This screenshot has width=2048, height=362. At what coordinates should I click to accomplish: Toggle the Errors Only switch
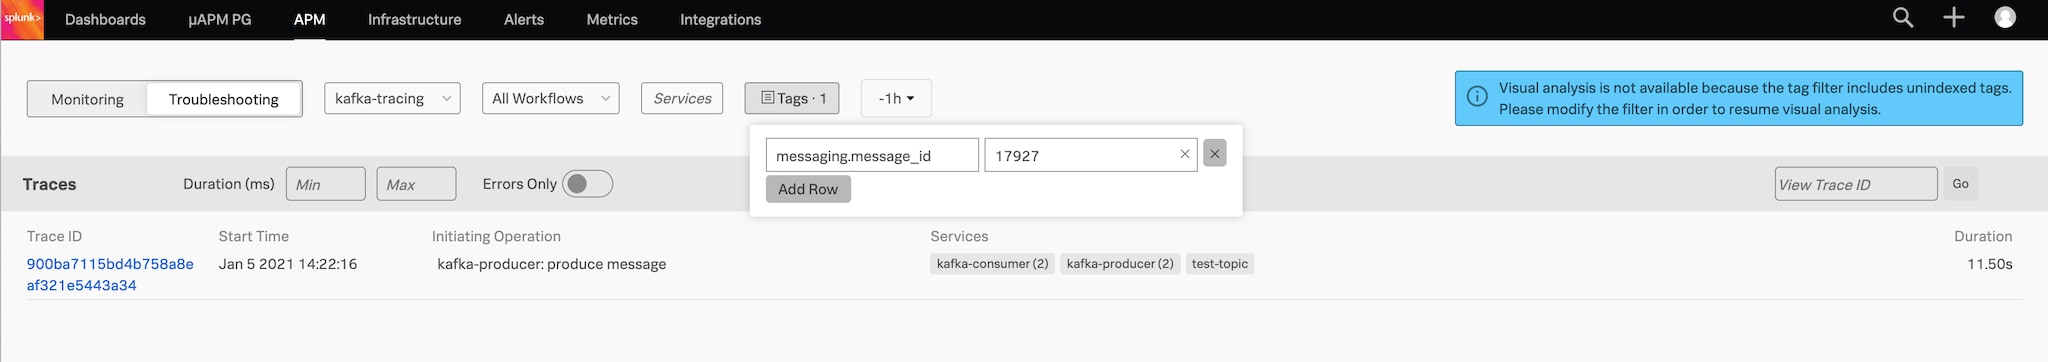click(x=588, y=184)
